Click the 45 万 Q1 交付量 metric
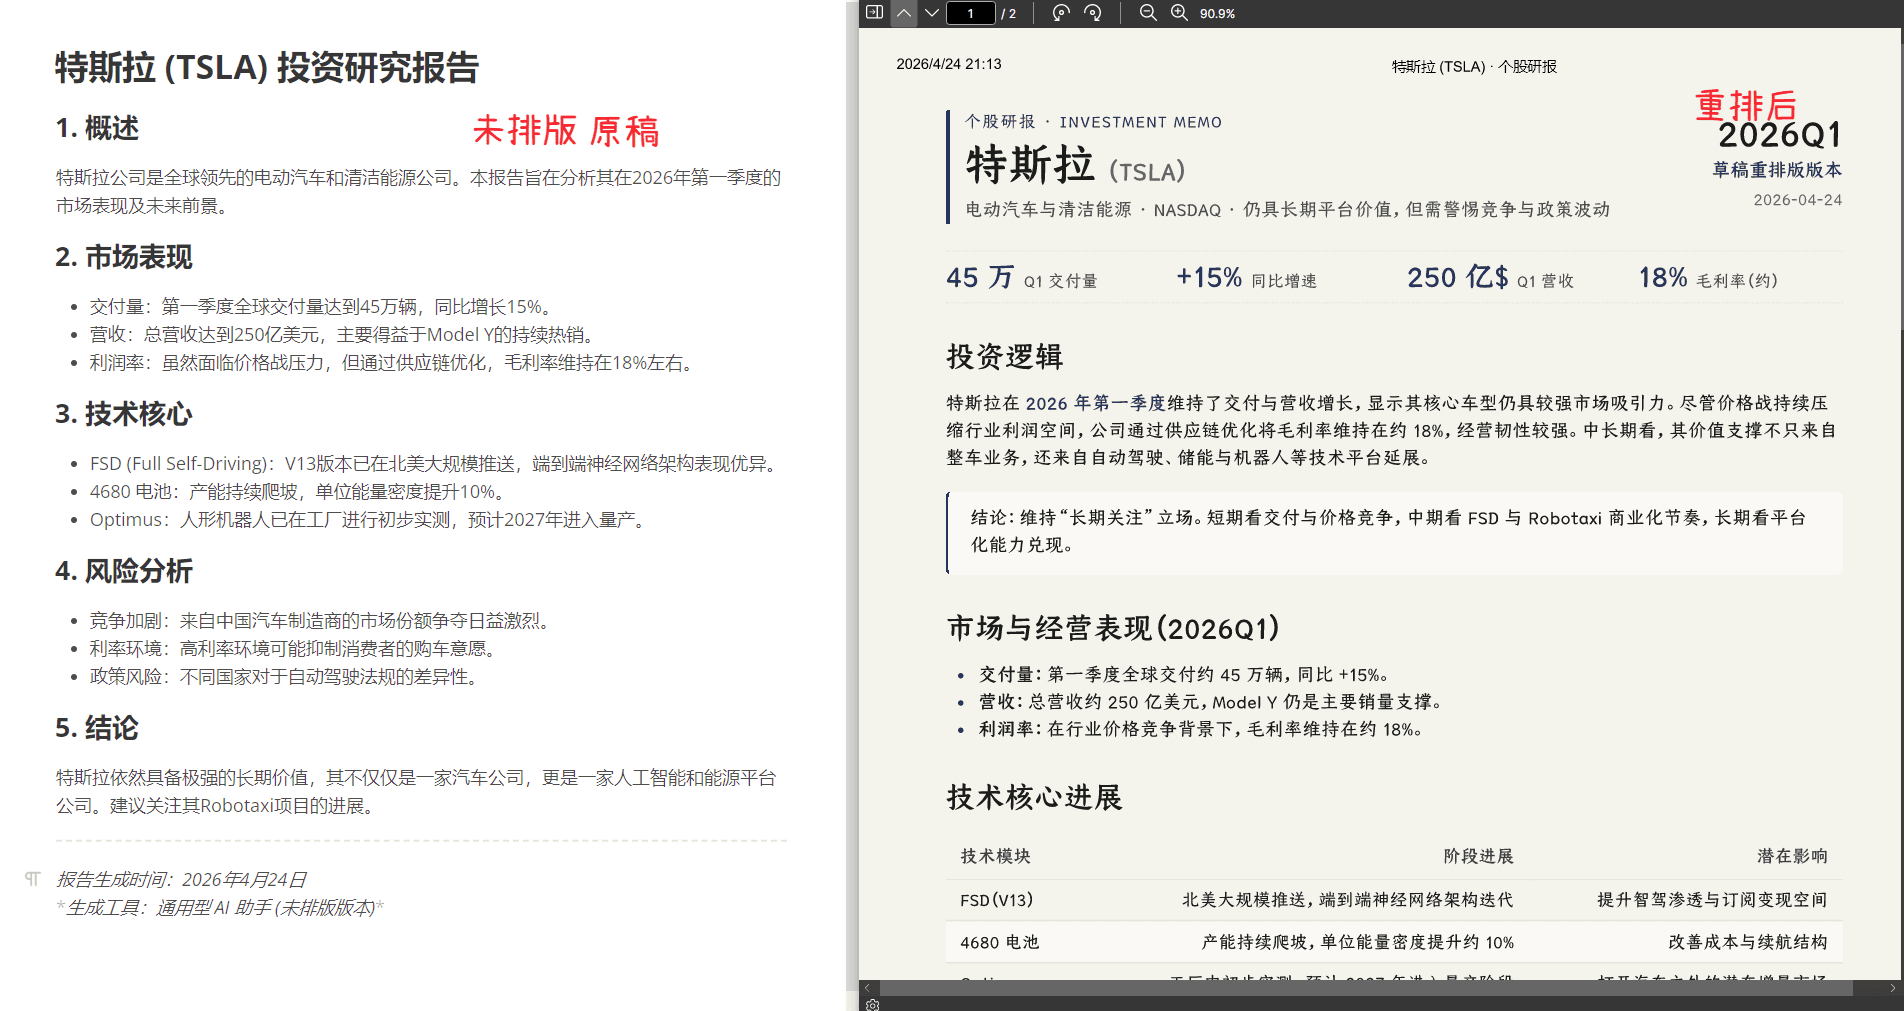 (1022, 278)
